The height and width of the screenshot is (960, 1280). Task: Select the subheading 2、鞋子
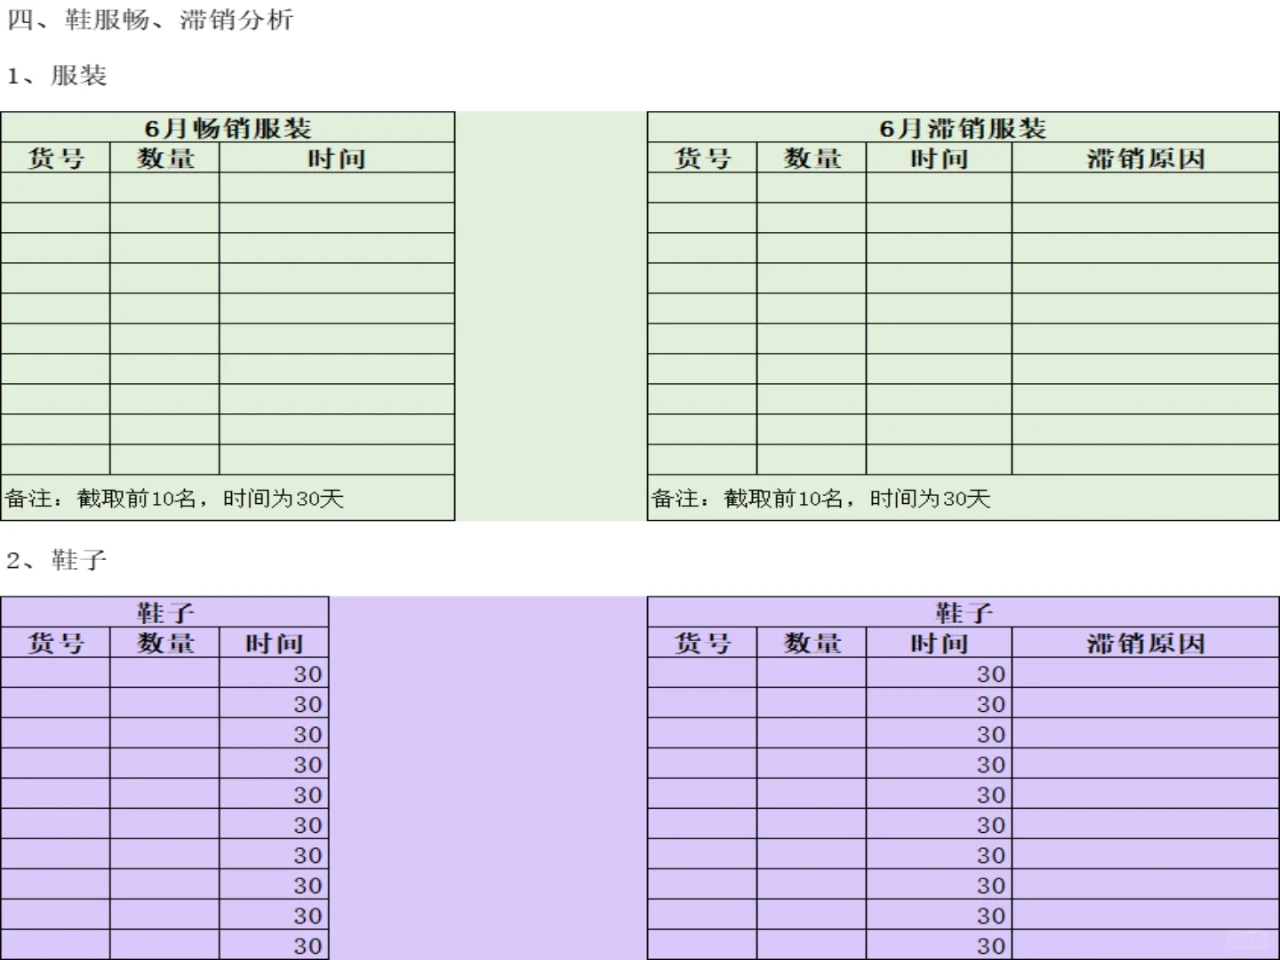(57, 560)
